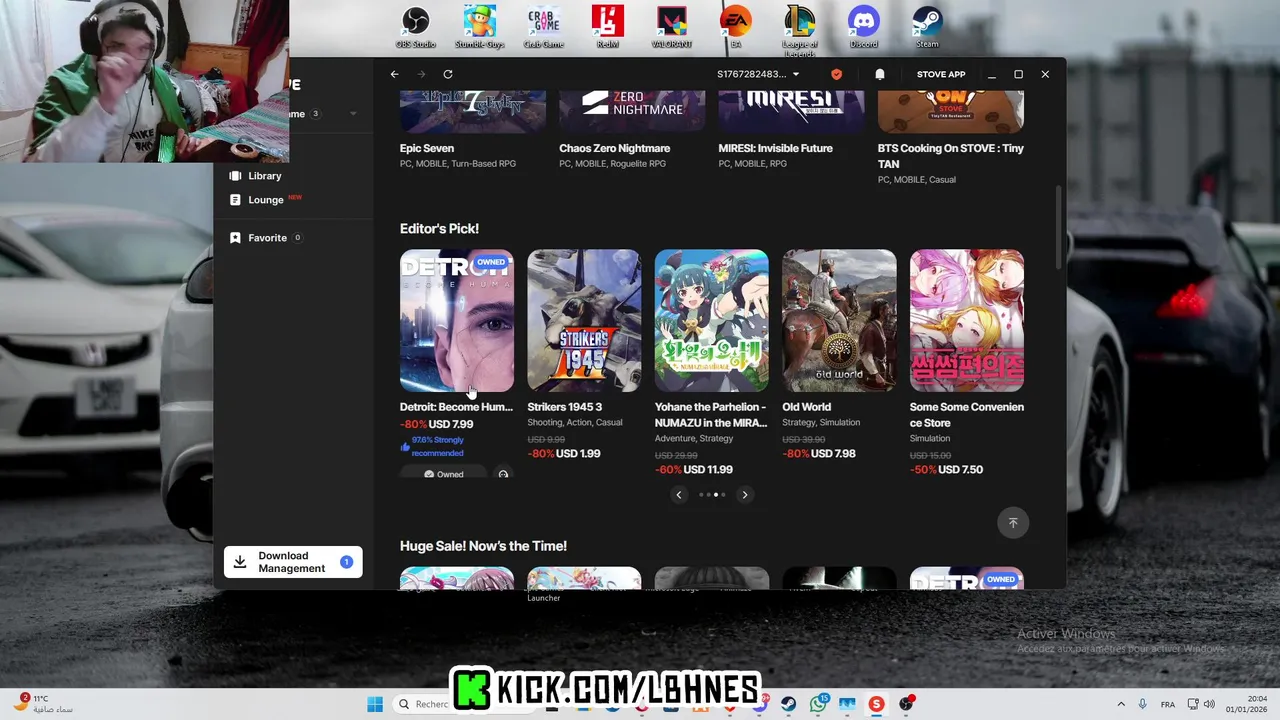This screenshot has height=720, width=1280.
Task: Open Discord desktop shortcut
Action: tap(863, 28)
